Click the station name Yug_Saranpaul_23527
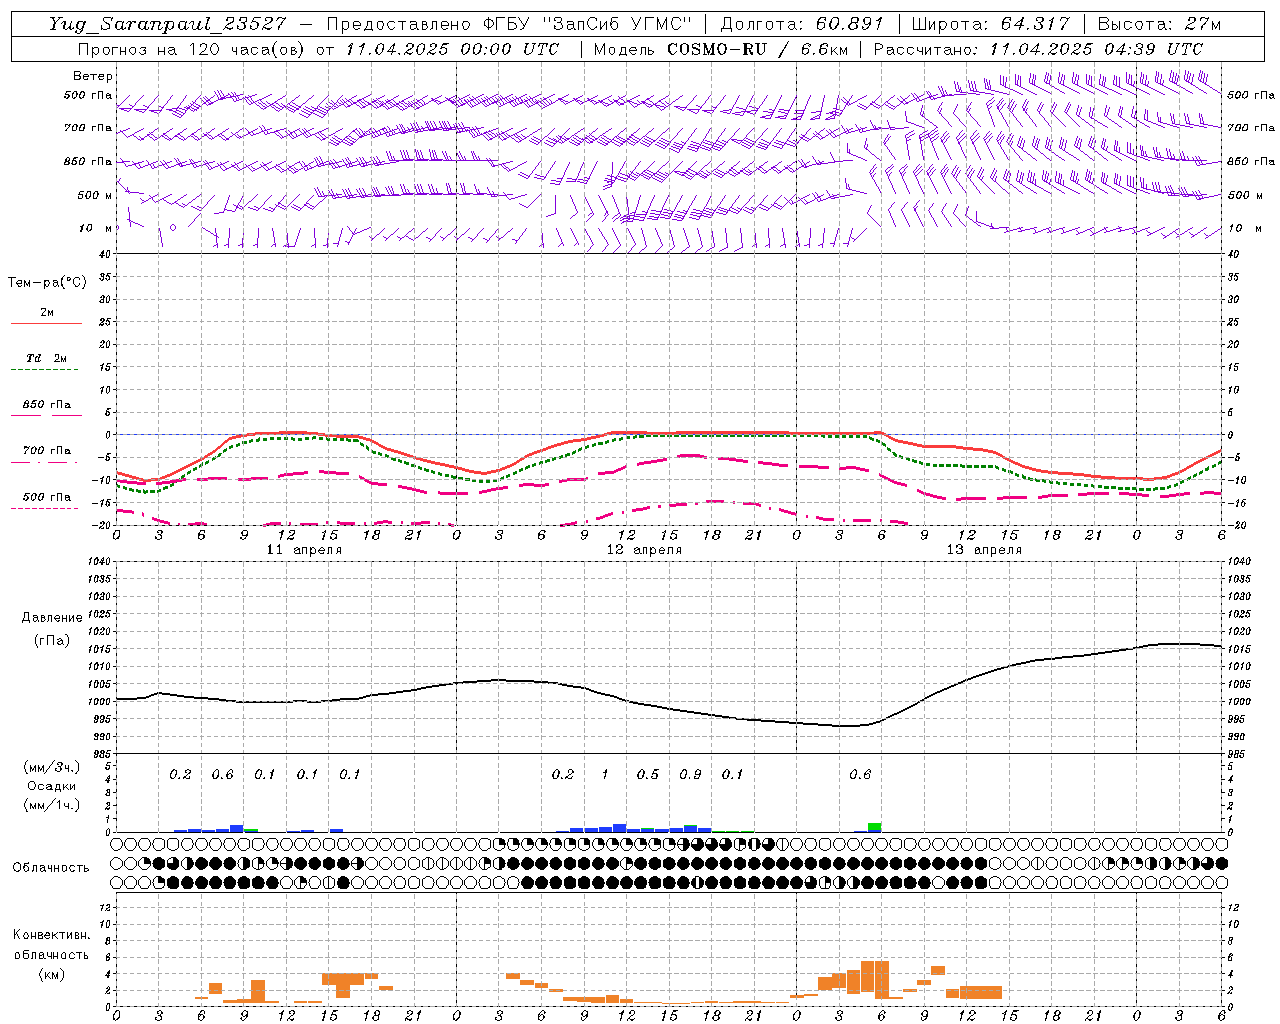The height and width of the screenshot is (1024, 1280). [167, 24]
